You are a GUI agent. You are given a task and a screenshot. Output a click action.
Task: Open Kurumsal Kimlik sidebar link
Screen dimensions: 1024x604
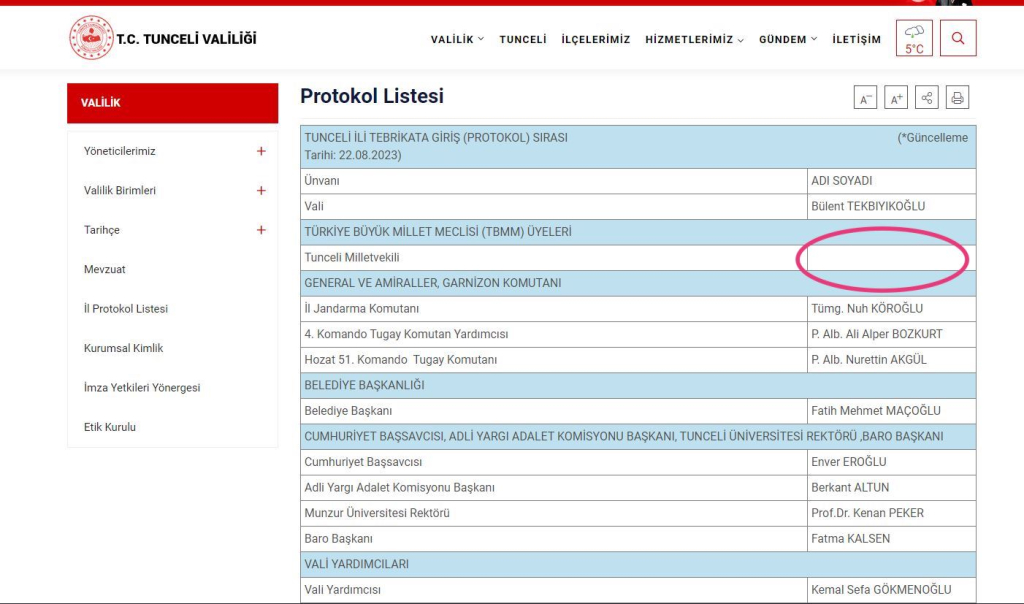123,348
